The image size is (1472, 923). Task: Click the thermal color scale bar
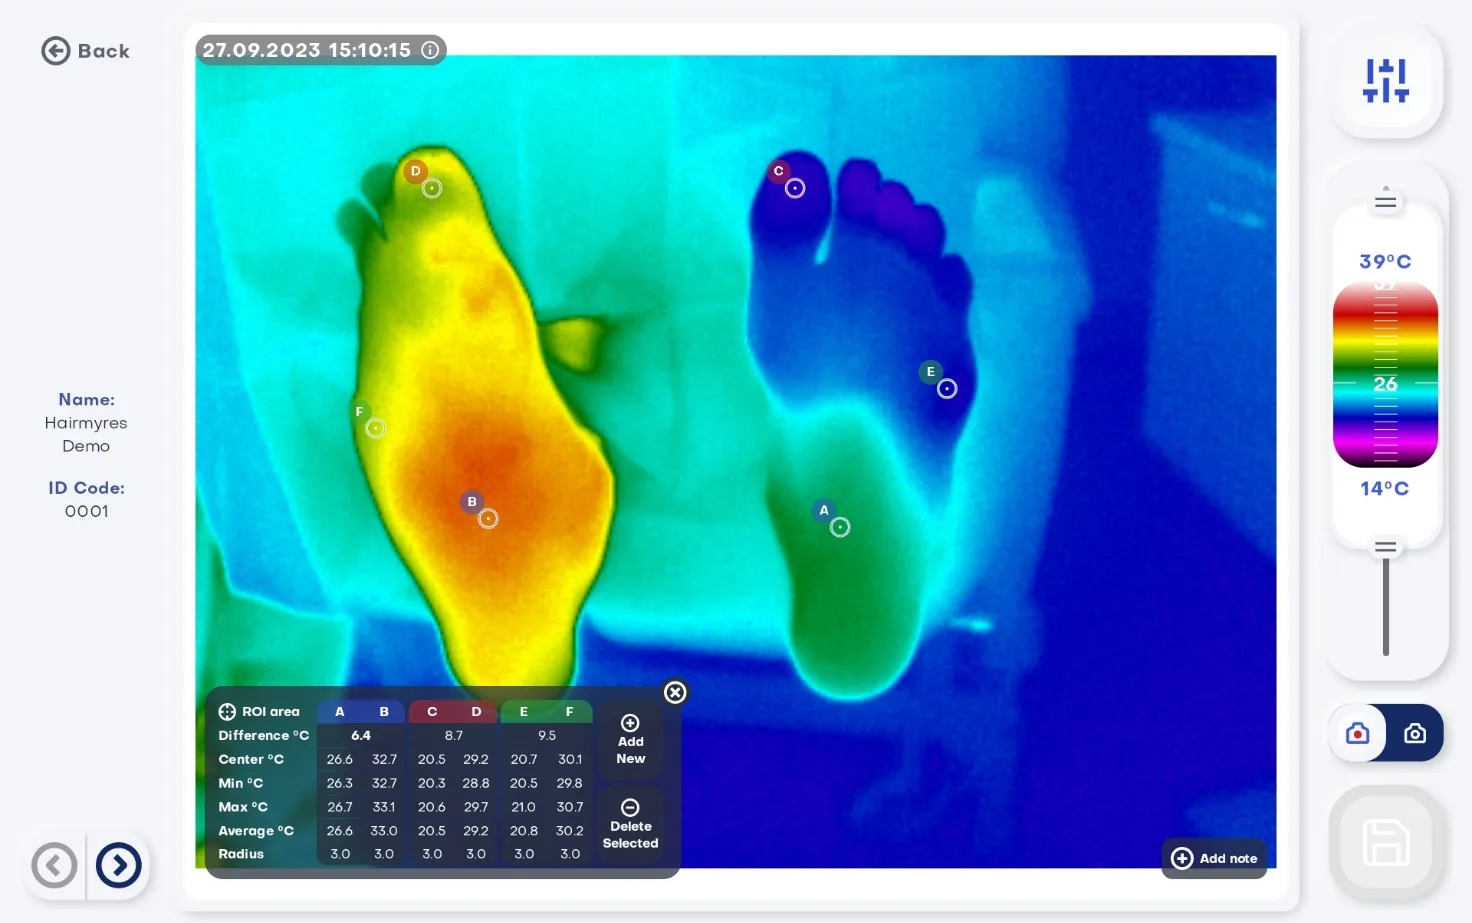click(x=1385, y=375)
